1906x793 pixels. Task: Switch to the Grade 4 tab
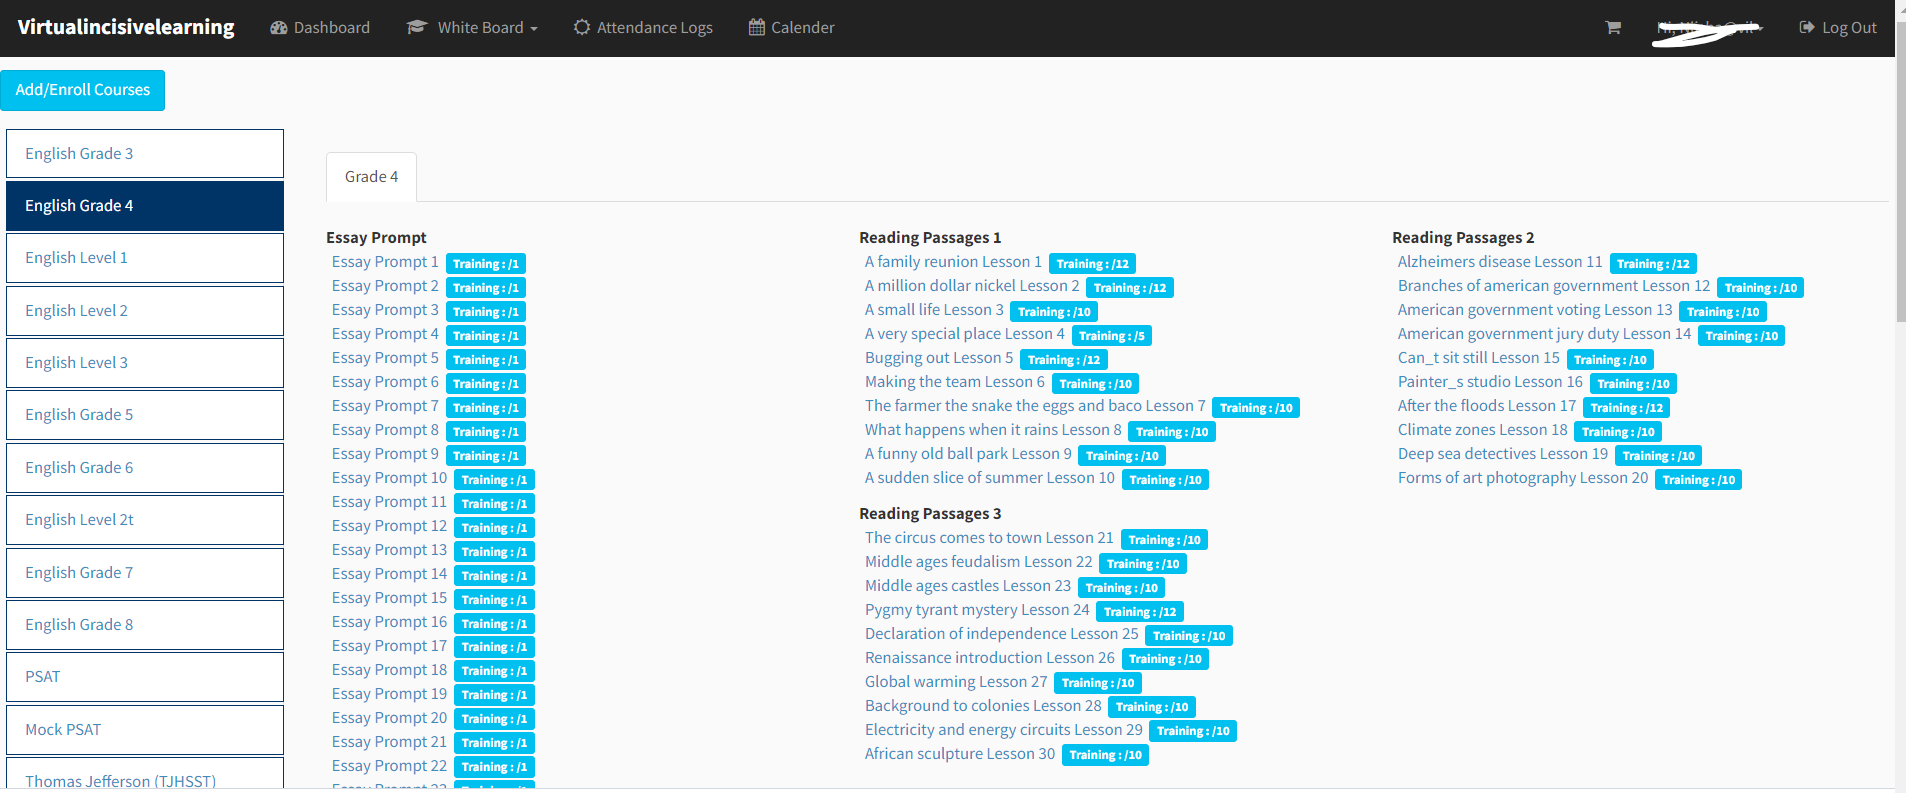371,177
